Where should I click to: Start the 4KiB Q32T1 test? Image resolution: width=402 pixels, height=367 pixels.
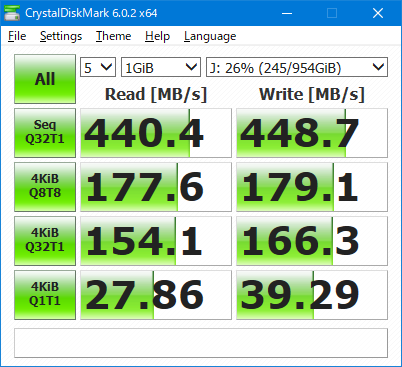pos(45,241)
